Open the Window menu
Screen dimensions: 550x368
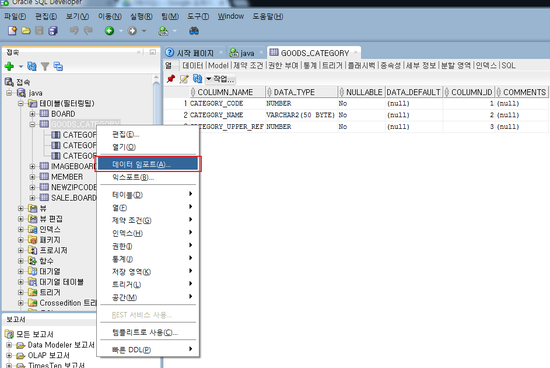click(x=230, y=16)
